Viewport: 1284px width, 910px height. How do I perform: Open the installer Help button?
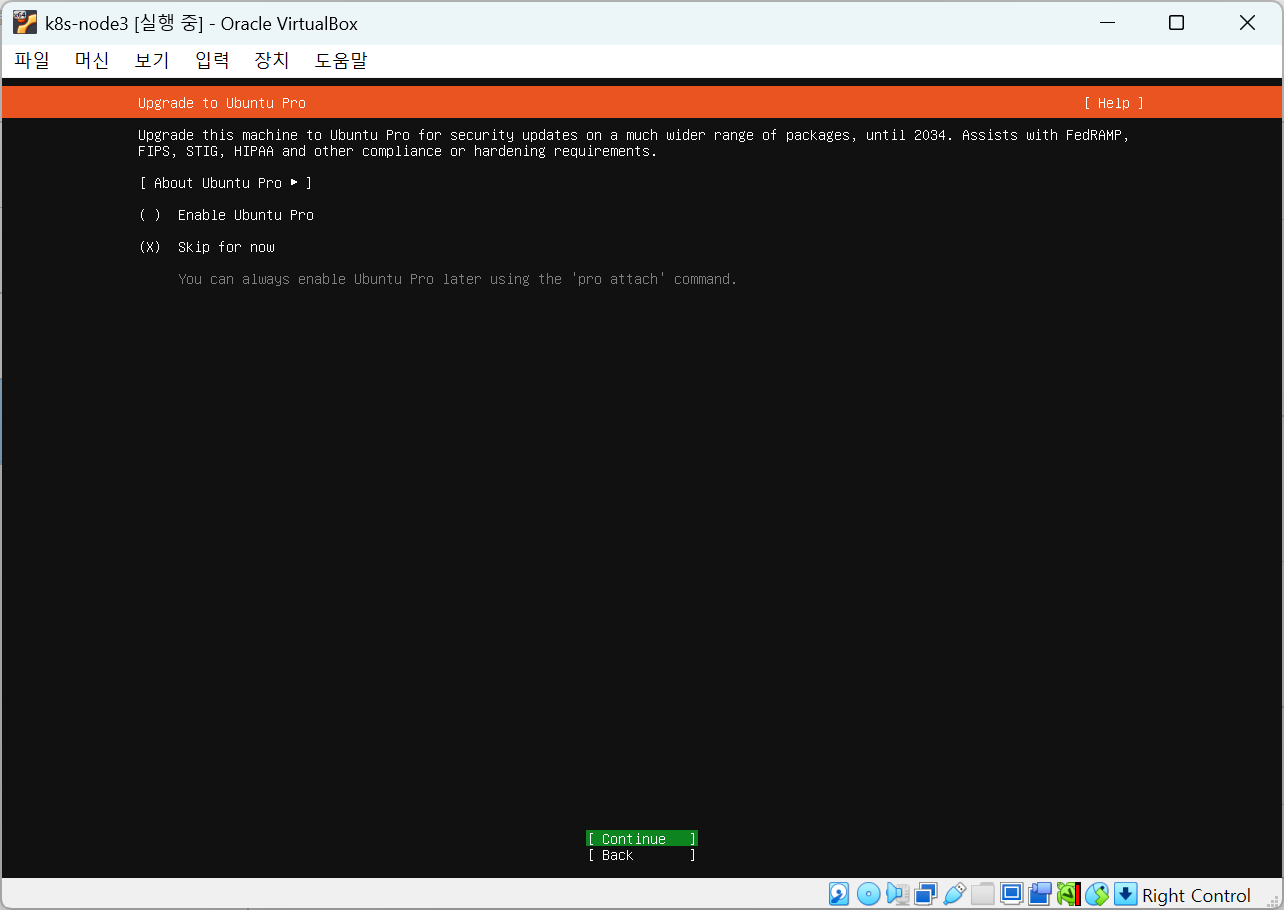coord(1113,103)
